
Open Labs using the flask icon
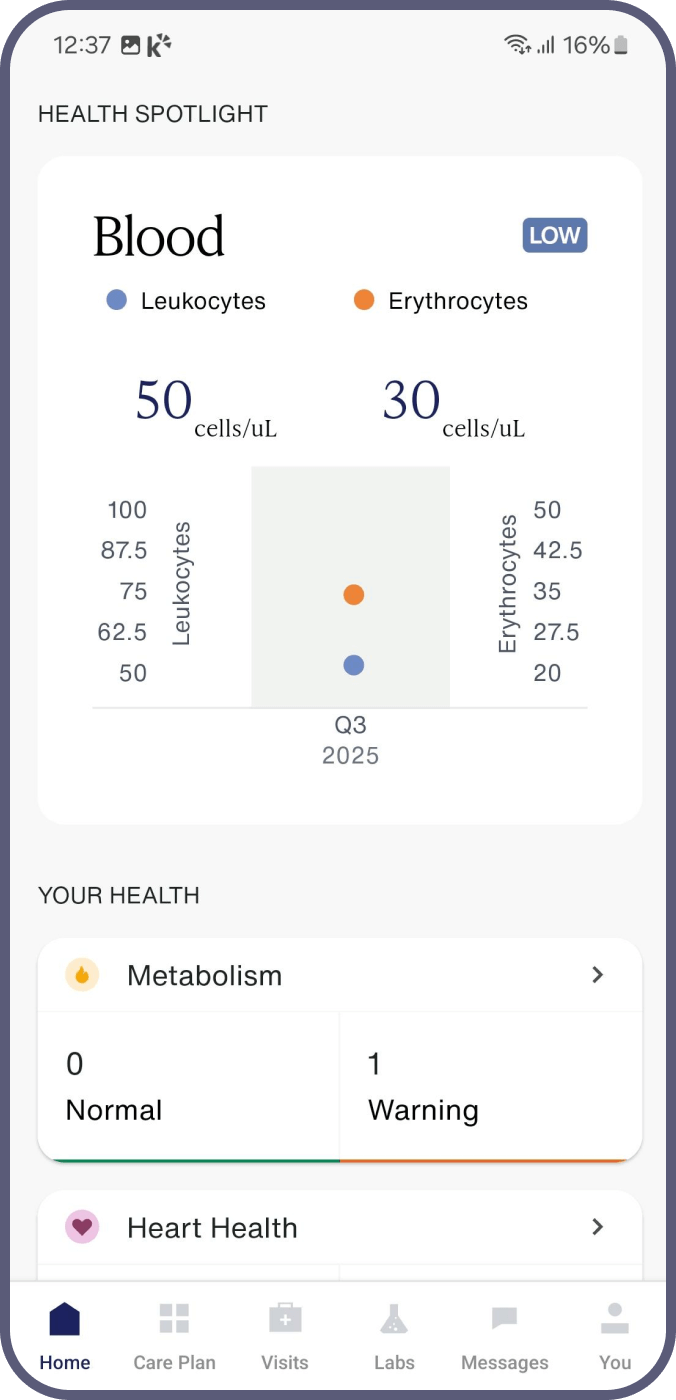click(x=394, y=1318)
